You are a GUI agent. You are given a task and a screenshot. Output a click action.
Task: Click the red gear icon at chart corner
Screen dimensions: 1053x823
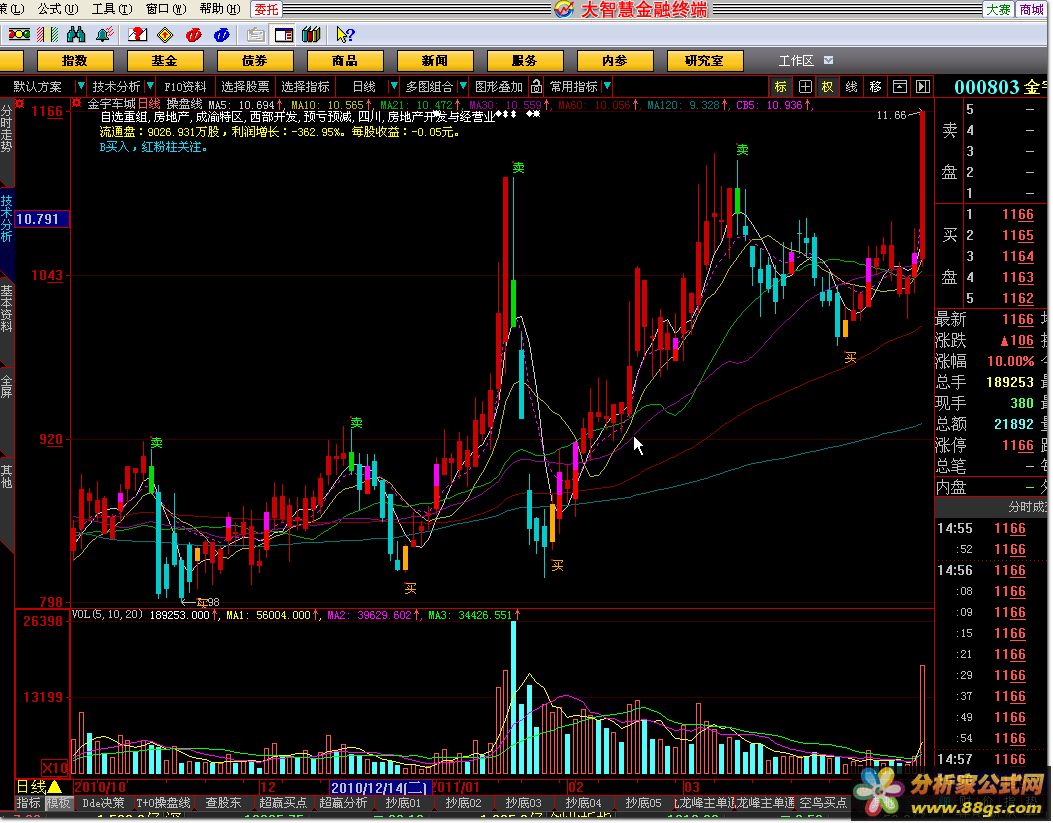click(77, 103)
